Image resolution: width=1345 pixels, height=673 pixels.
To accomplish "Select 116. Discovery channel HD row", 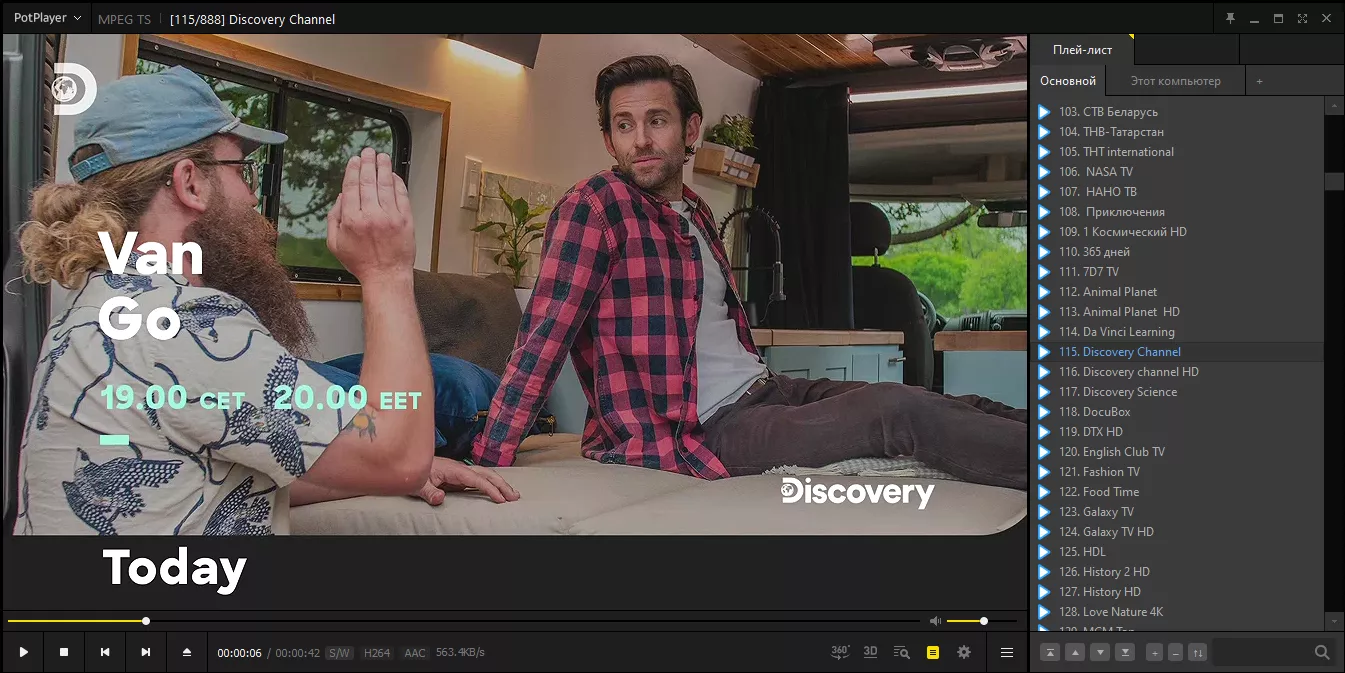I will (x=1177, y=372).
